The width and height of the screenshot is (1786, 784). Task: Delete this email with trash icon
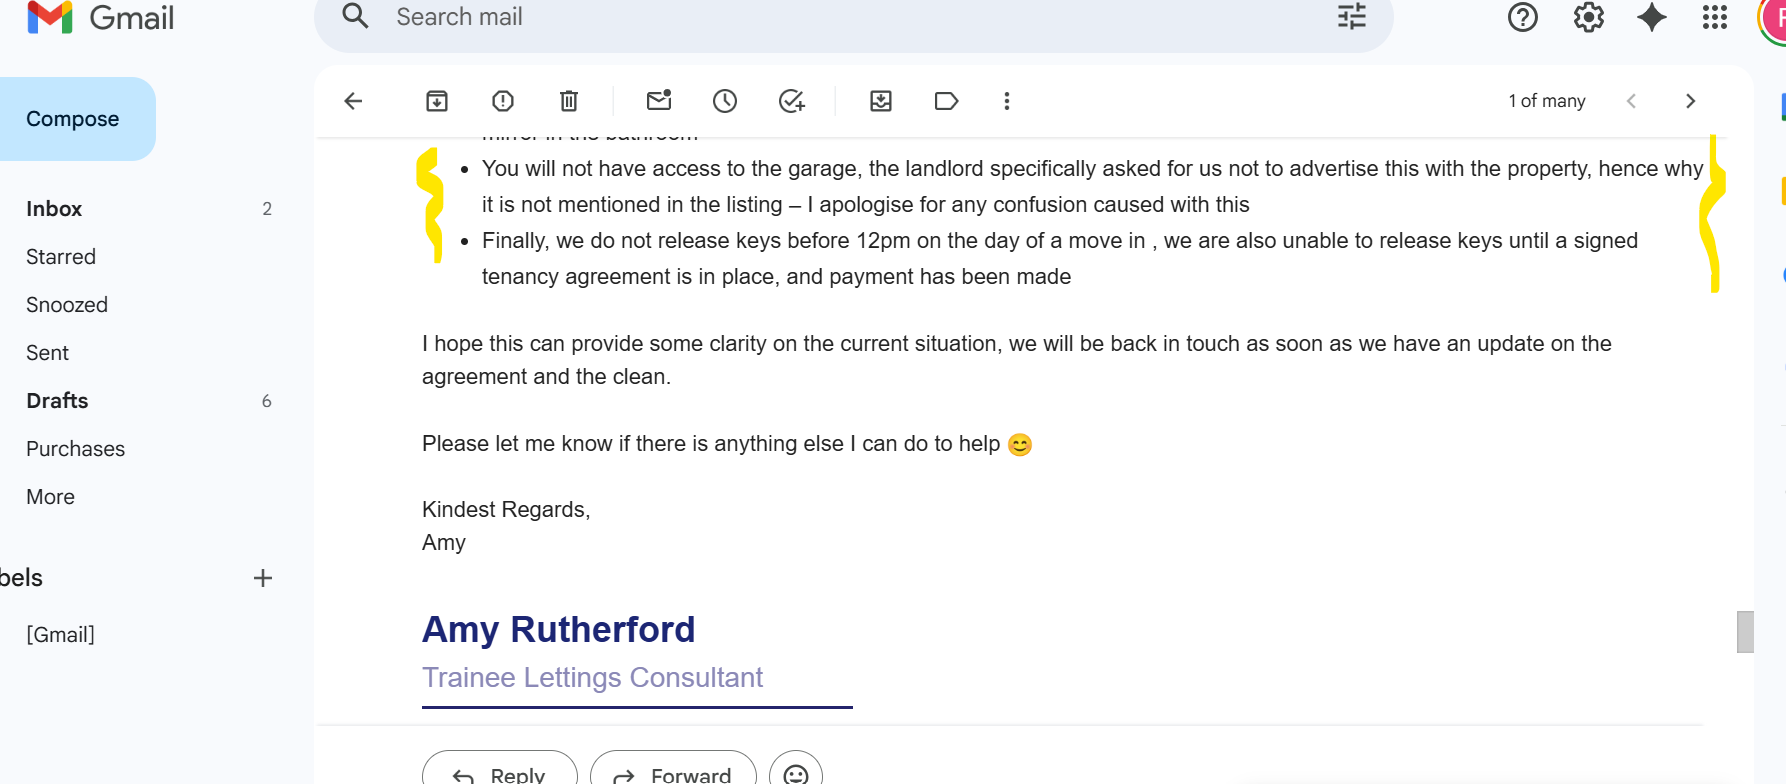(x=569, y=101)
